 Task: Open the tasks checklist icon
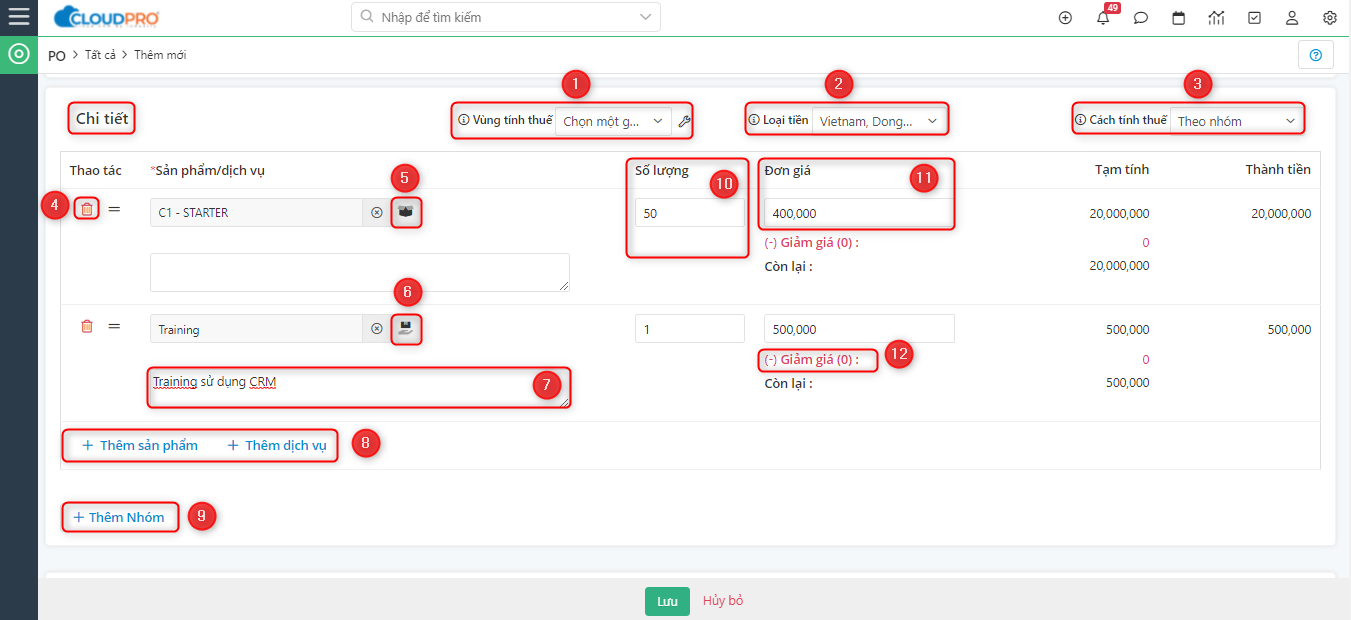(1254, 18)
